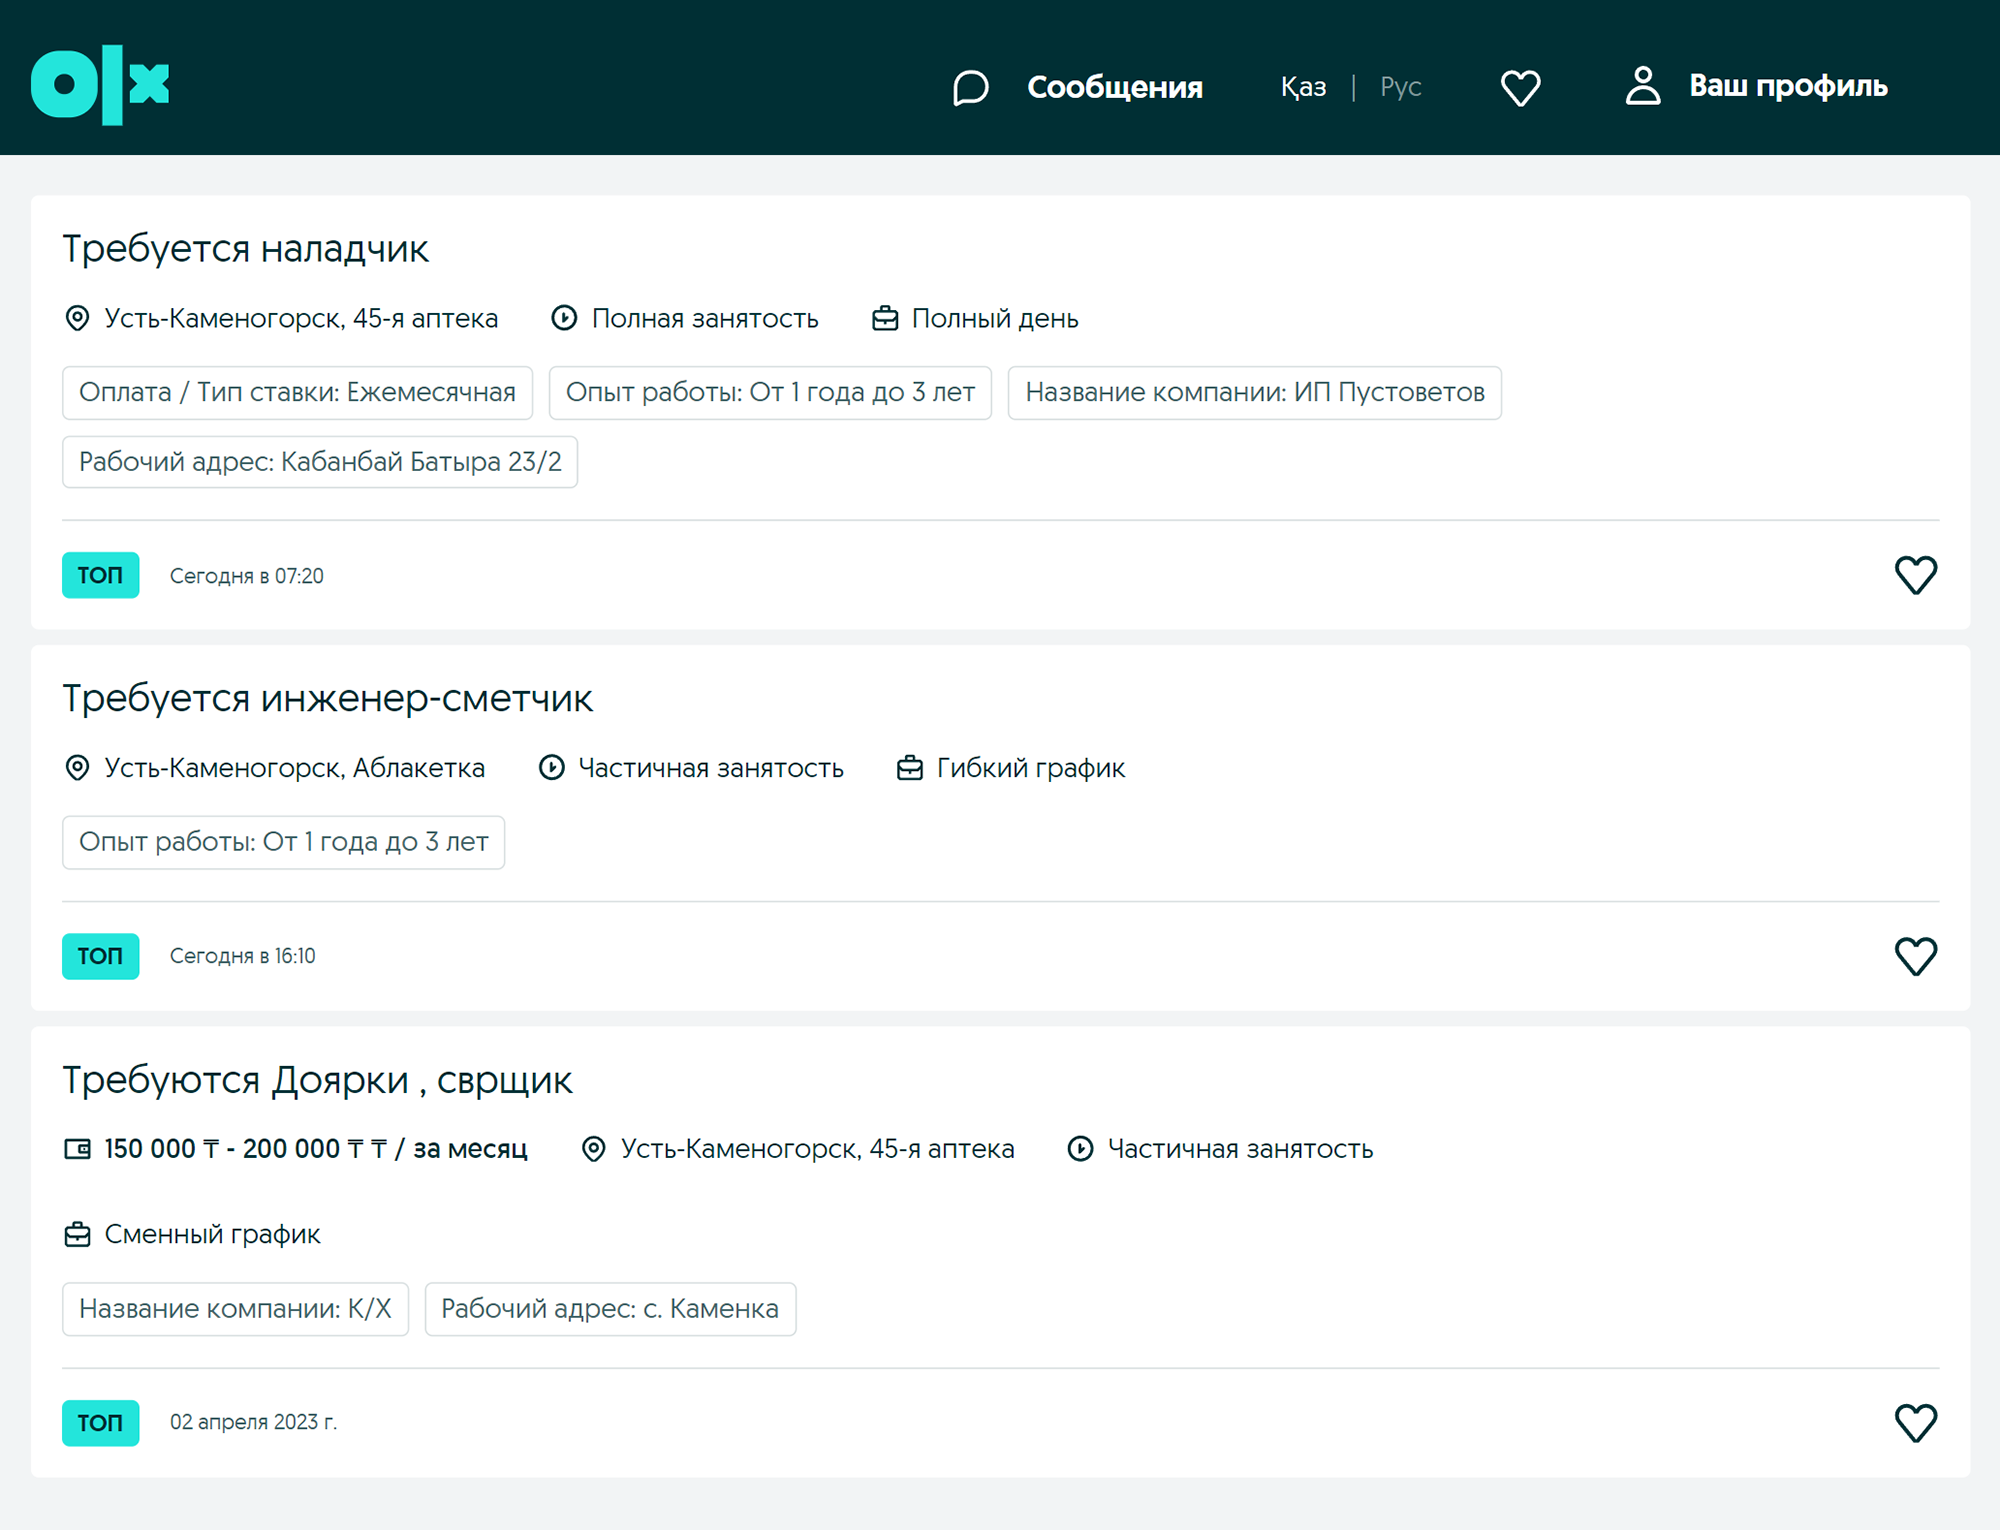Click tag Название компании: ИП Пустоветов
Screen dimensions: 2000x1530
coord(1254,392)
